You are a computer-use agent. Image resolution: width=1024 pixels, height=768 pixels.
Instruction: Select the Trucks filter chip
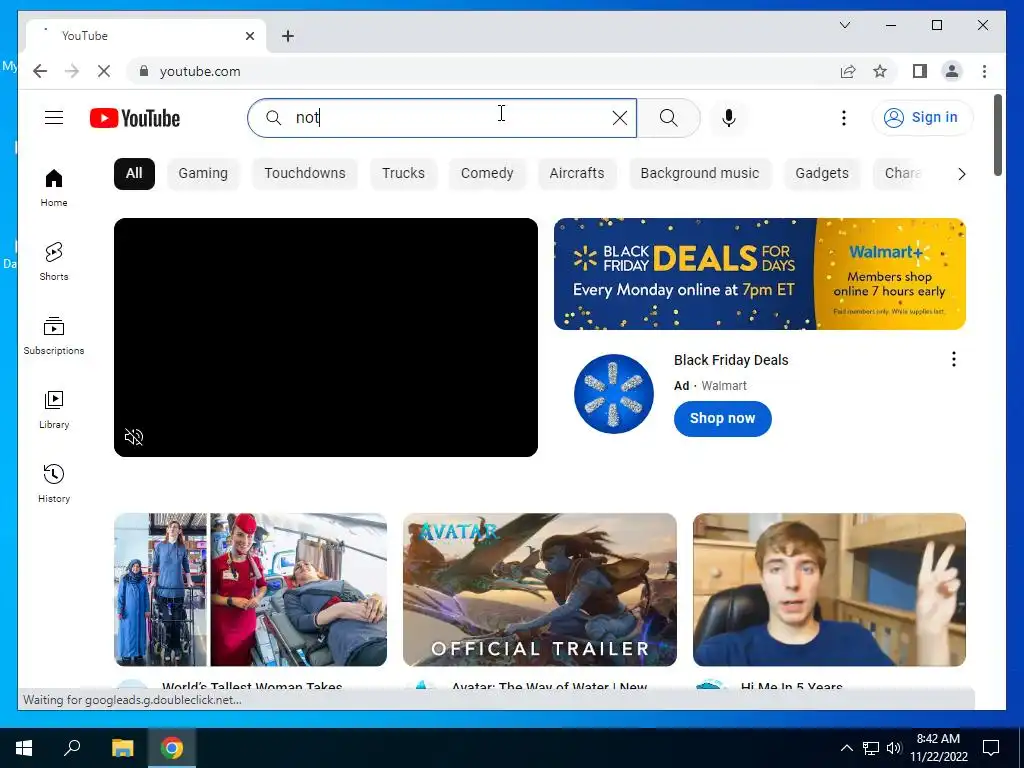[404, 174]
